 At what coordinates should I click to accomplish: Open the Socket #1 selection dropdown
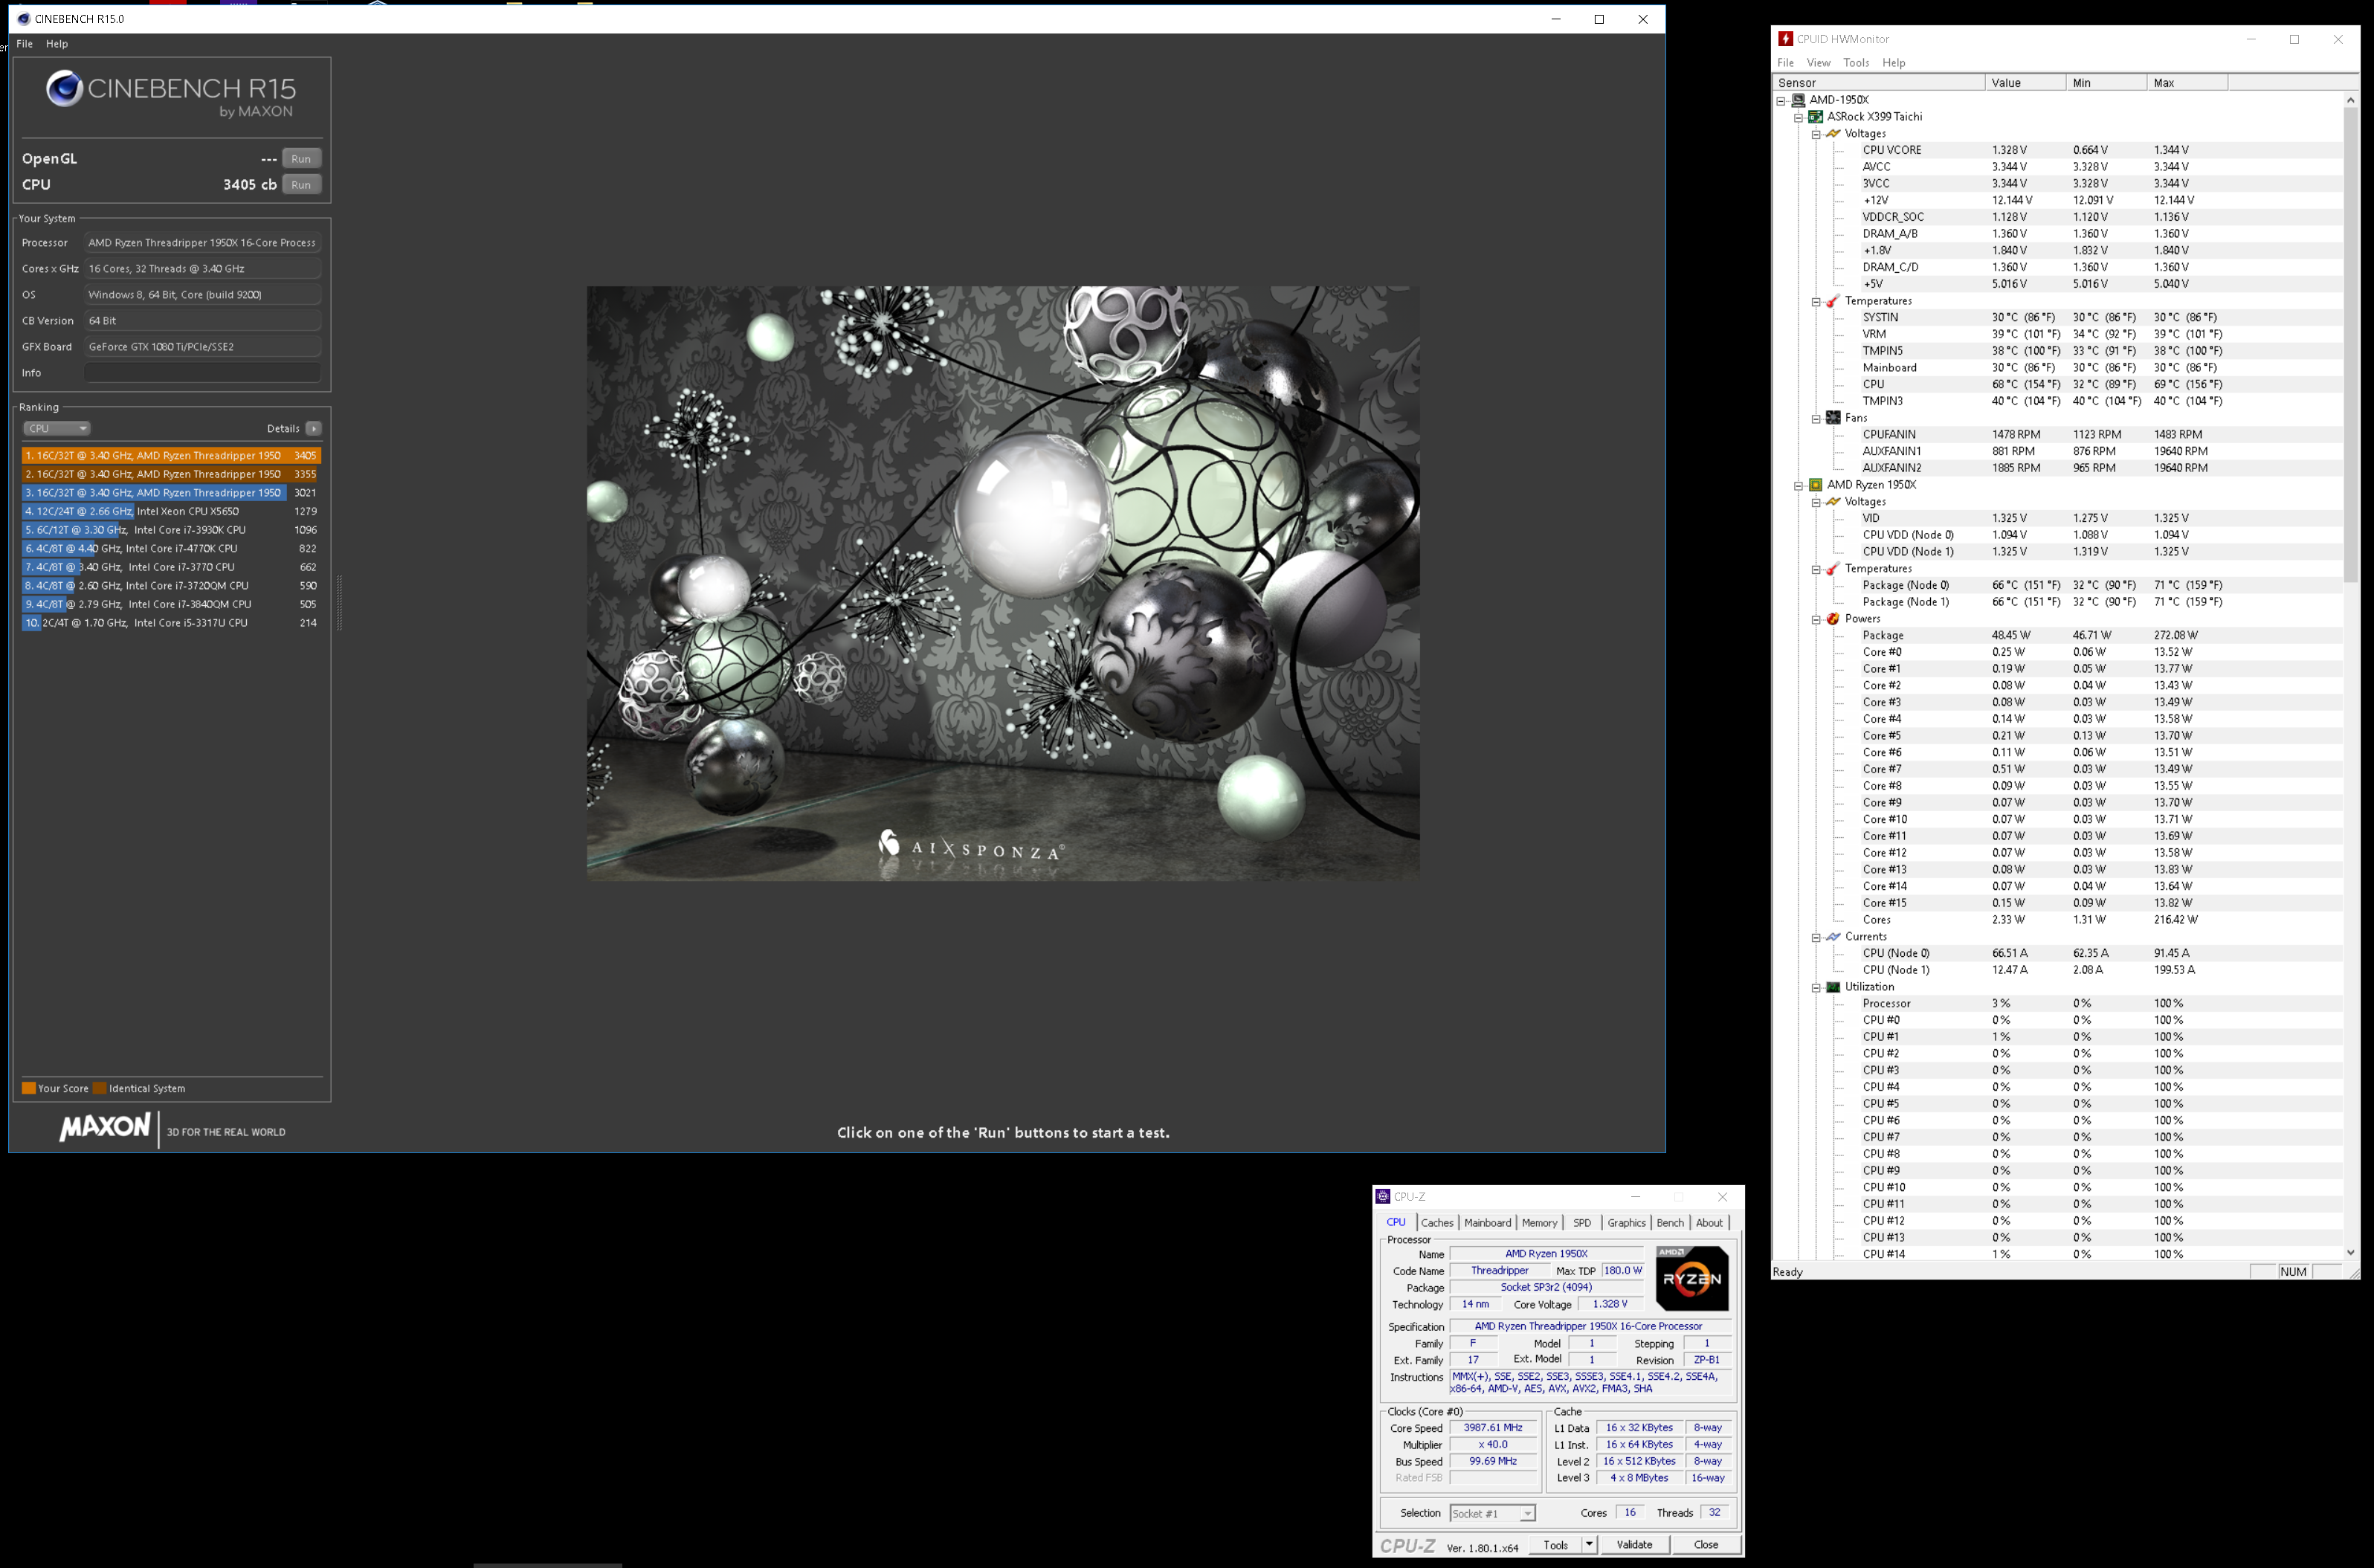[1492, 1514]
